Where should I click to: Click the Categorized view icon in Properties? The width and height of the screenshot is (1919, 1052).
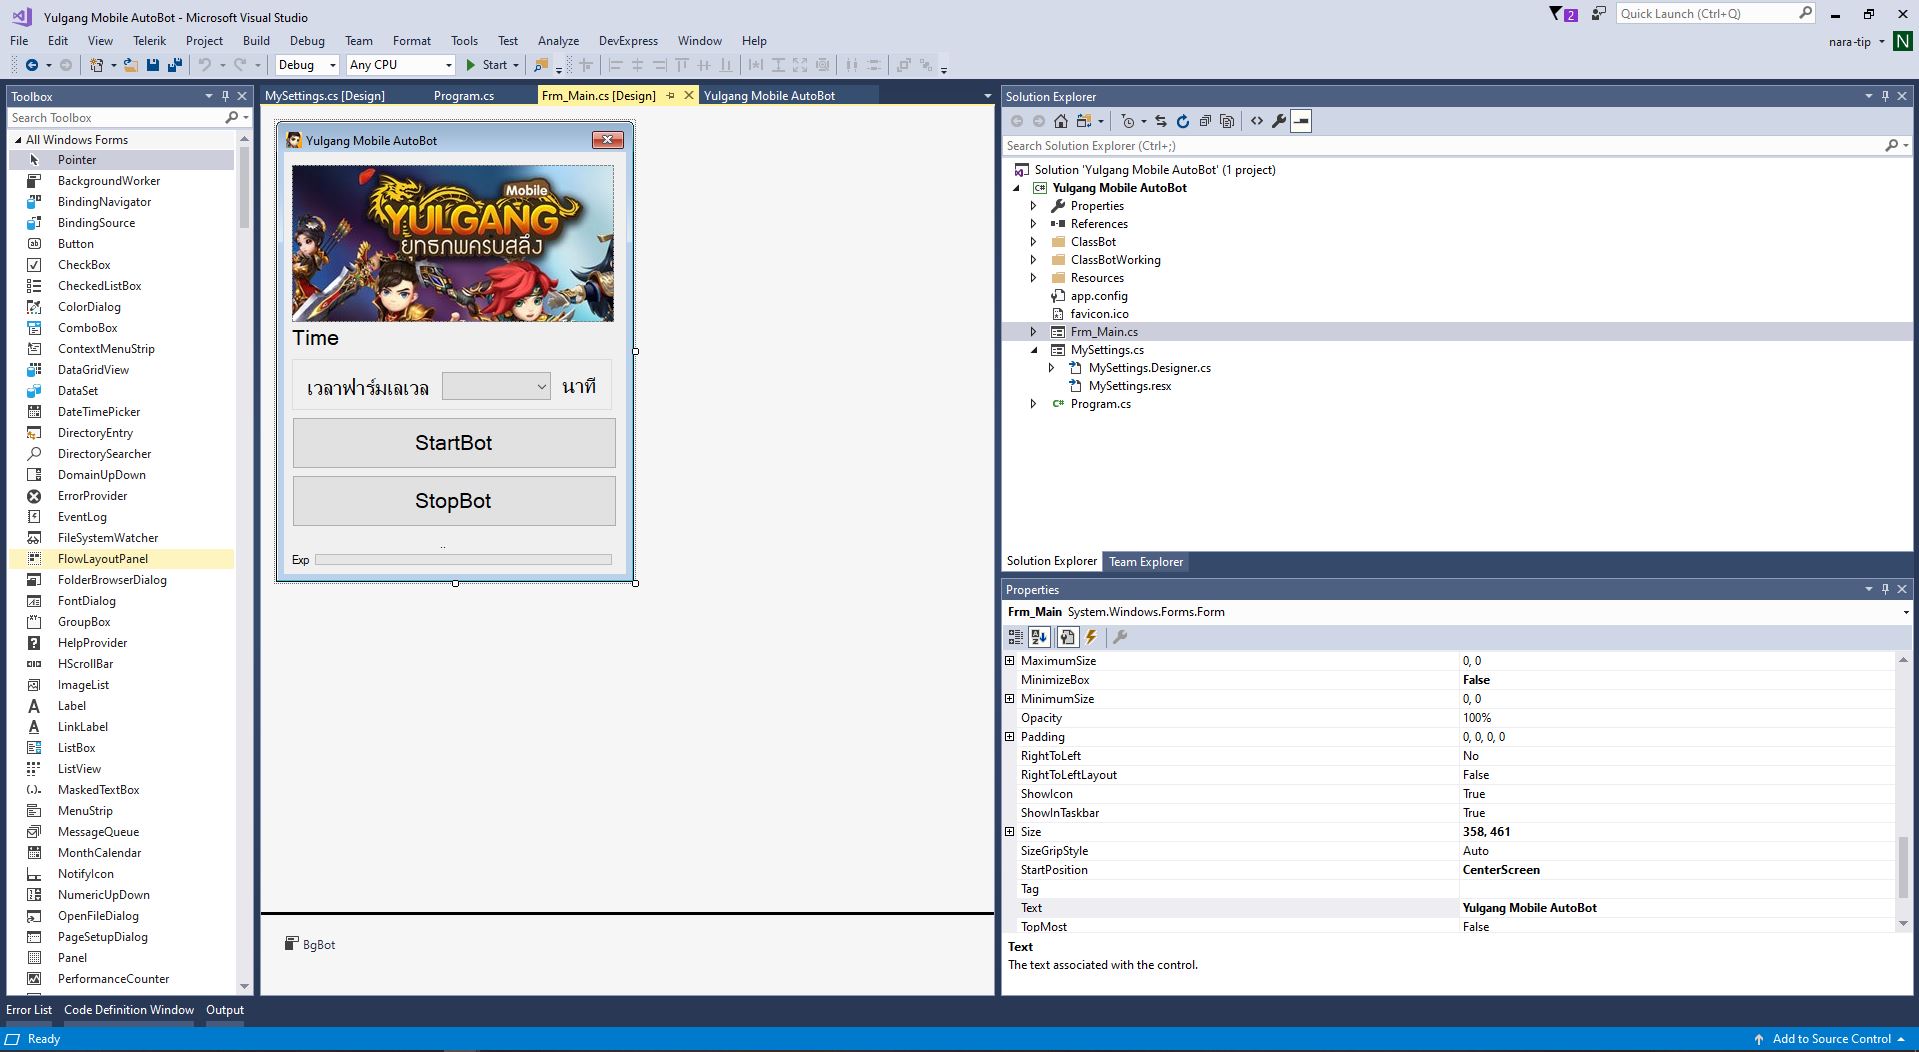pyautogui.click(x=1016, y=637)
